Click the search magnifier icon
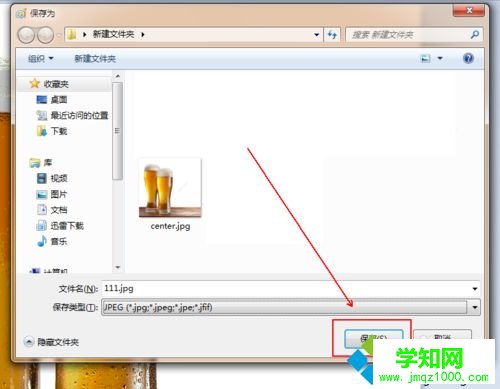 (x=475, y=34)
